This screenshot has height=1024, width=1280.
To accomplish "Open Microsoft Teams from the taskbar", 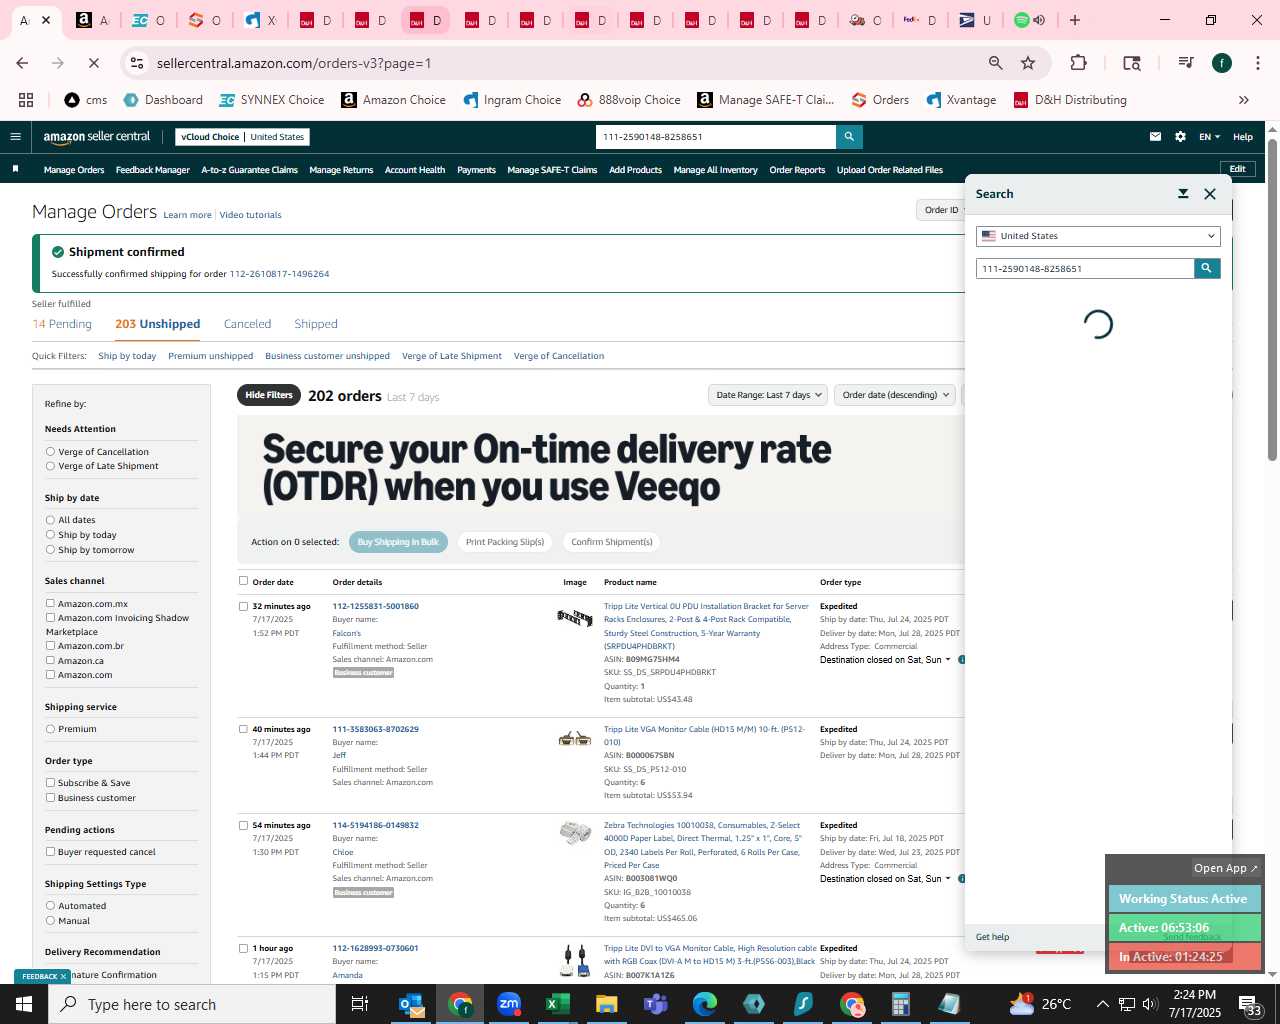I will [x=656, y=1004].
